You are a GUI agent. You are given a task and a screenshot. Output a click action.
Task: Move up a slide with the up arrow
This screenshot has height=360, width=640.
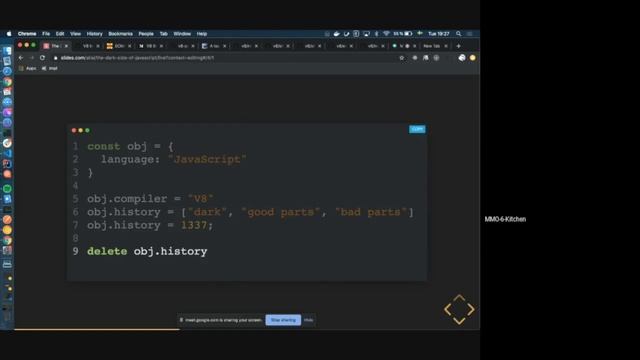459,298
